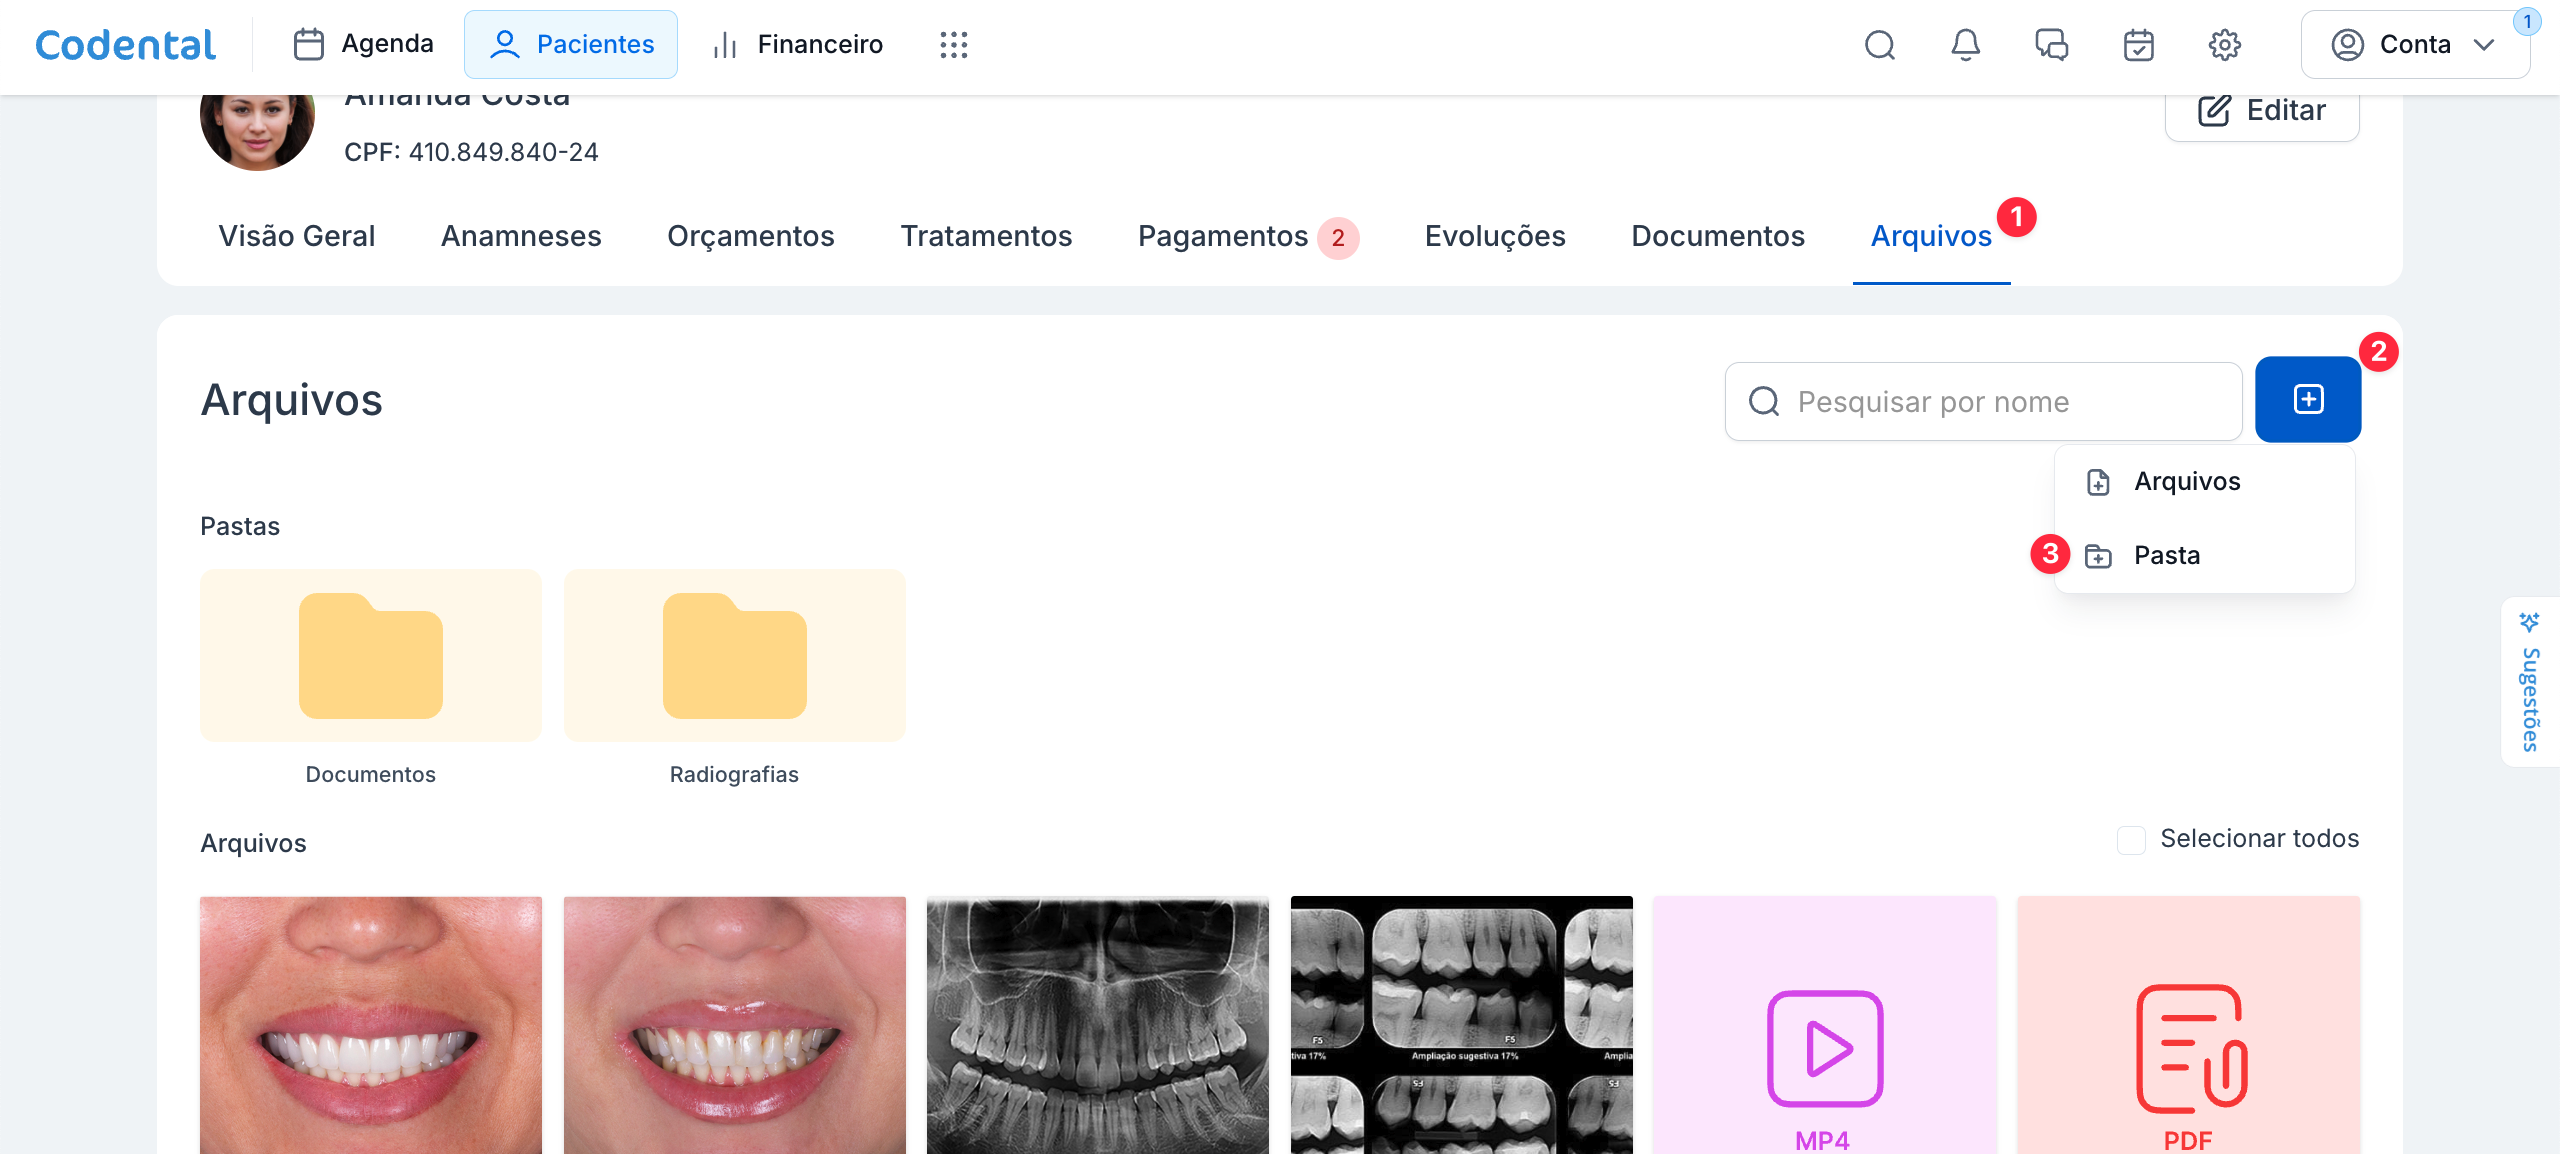
Task: Open notifications bell icon
Action: click(x=1966, y=45)
